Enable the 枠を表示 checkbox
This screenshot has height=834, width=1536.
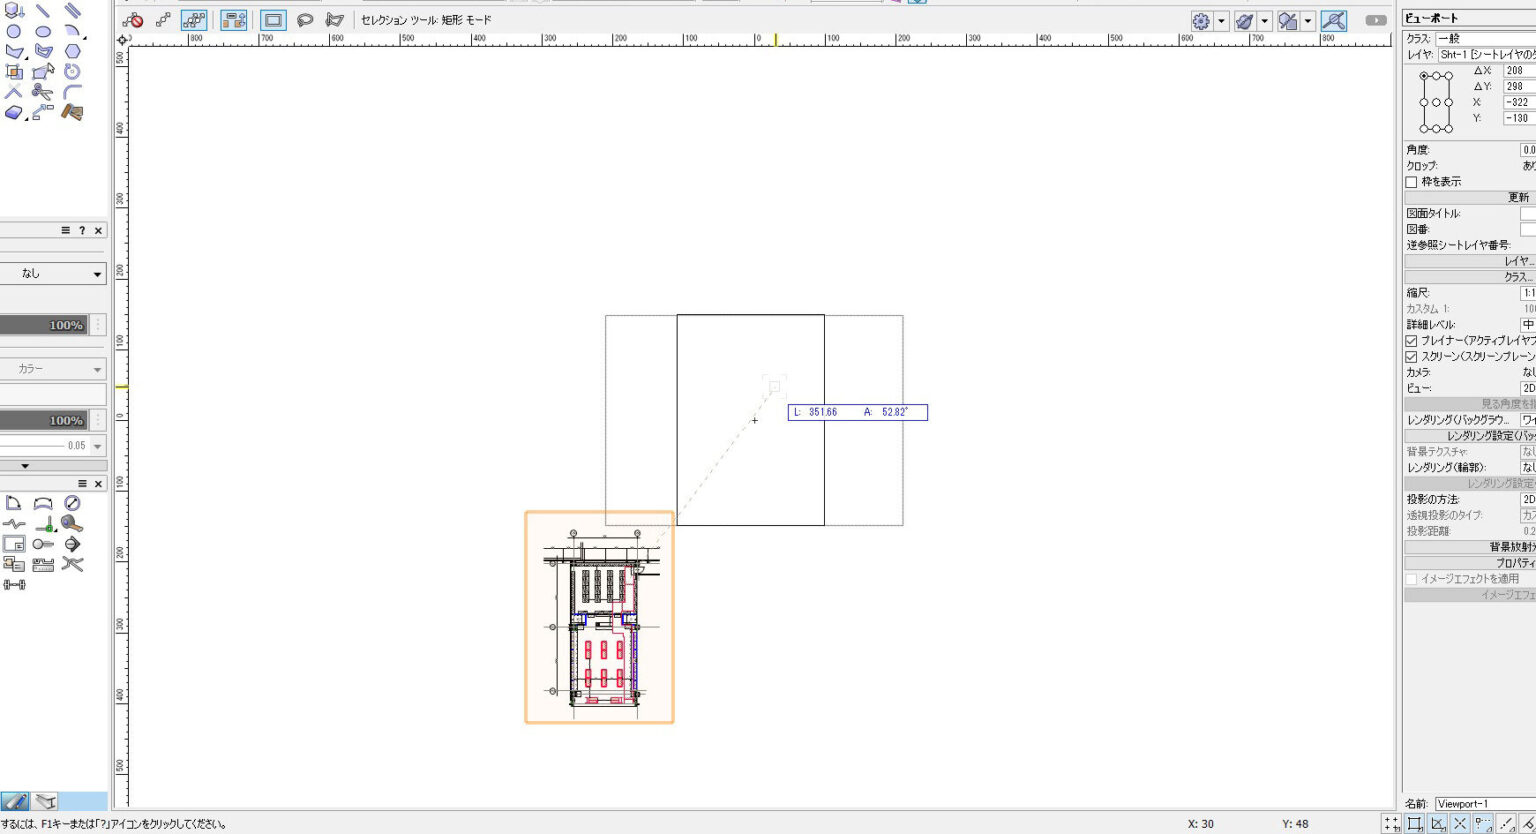pos(1411,182)
